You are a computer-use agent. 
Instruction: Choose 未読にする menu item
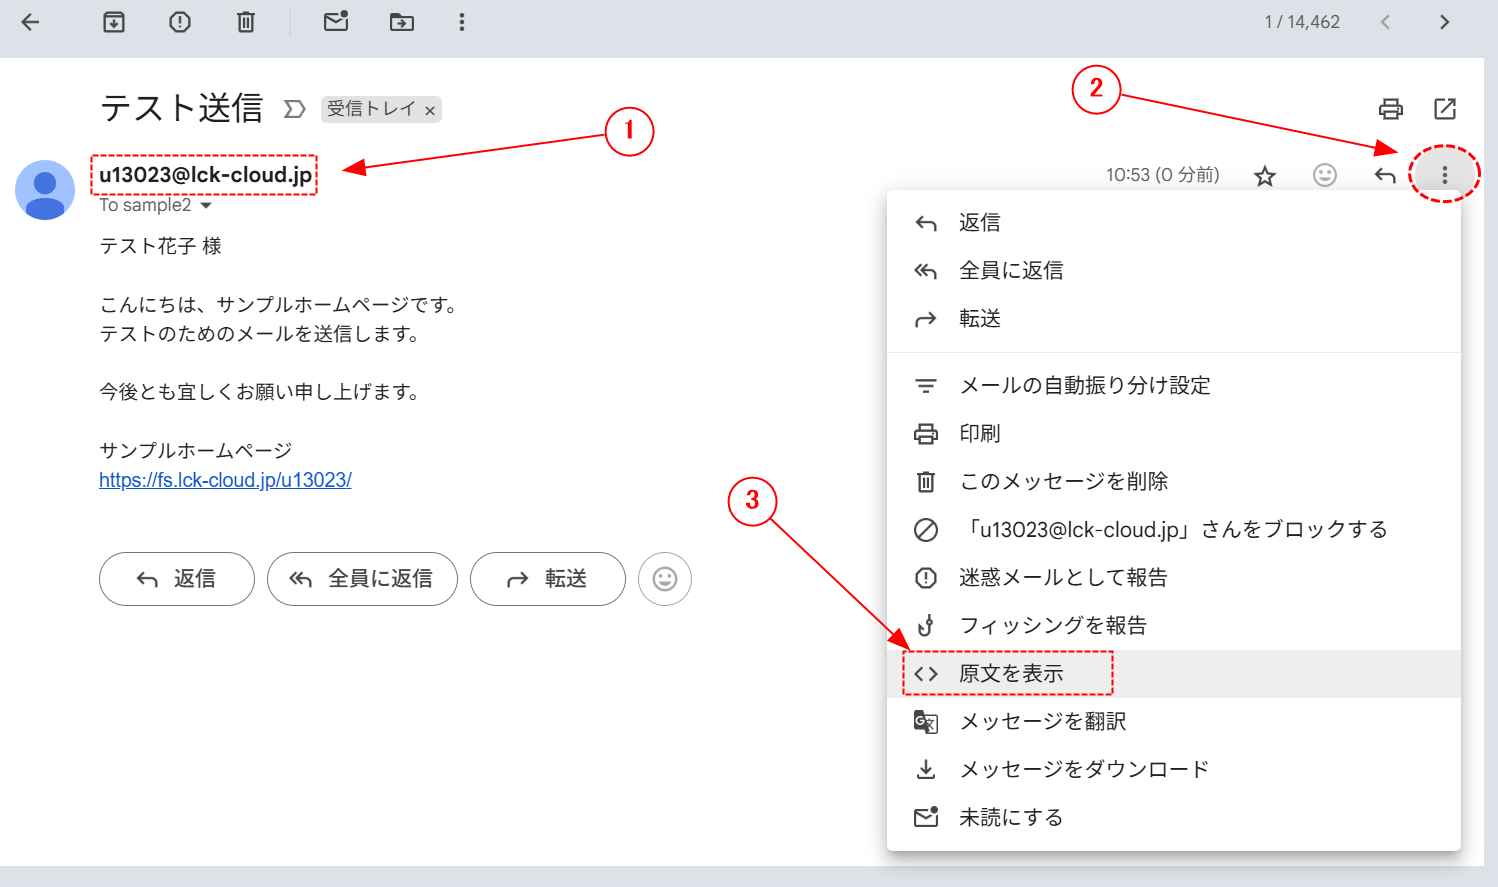coord(1174,818)
